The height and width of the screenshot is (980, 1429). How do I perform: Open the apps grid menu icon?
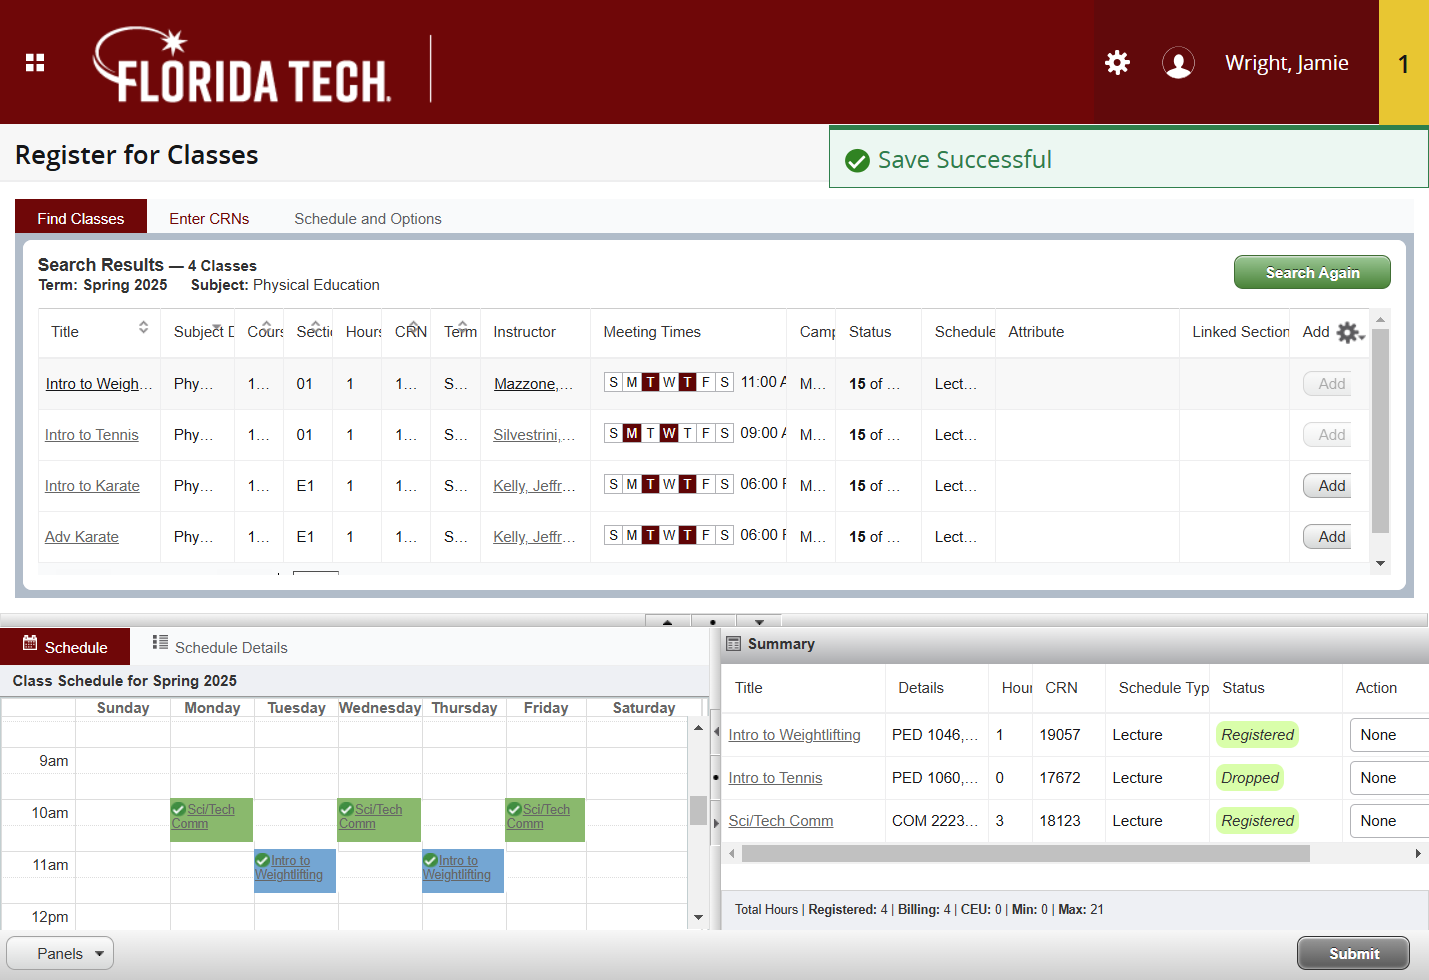pyautogui.click(x=35, y=63)
